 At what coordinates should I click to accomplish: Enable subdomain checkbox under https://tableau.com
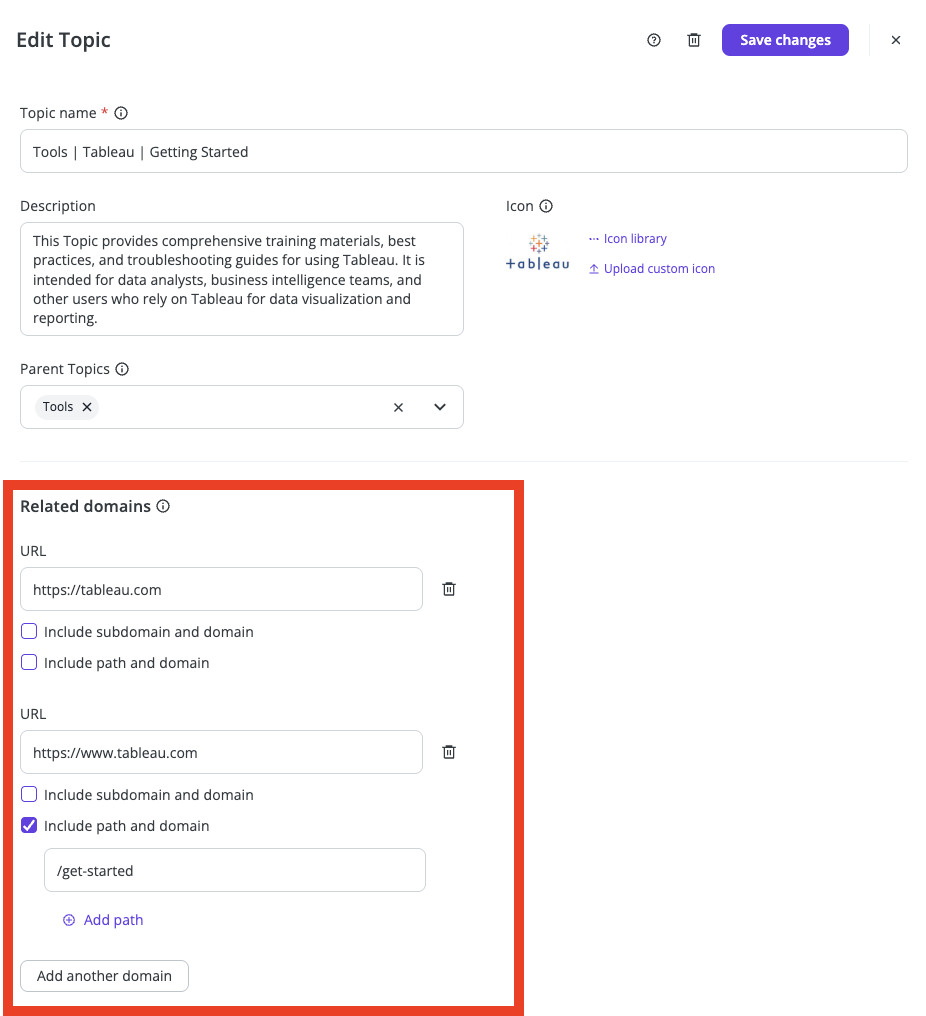(29, 631)
